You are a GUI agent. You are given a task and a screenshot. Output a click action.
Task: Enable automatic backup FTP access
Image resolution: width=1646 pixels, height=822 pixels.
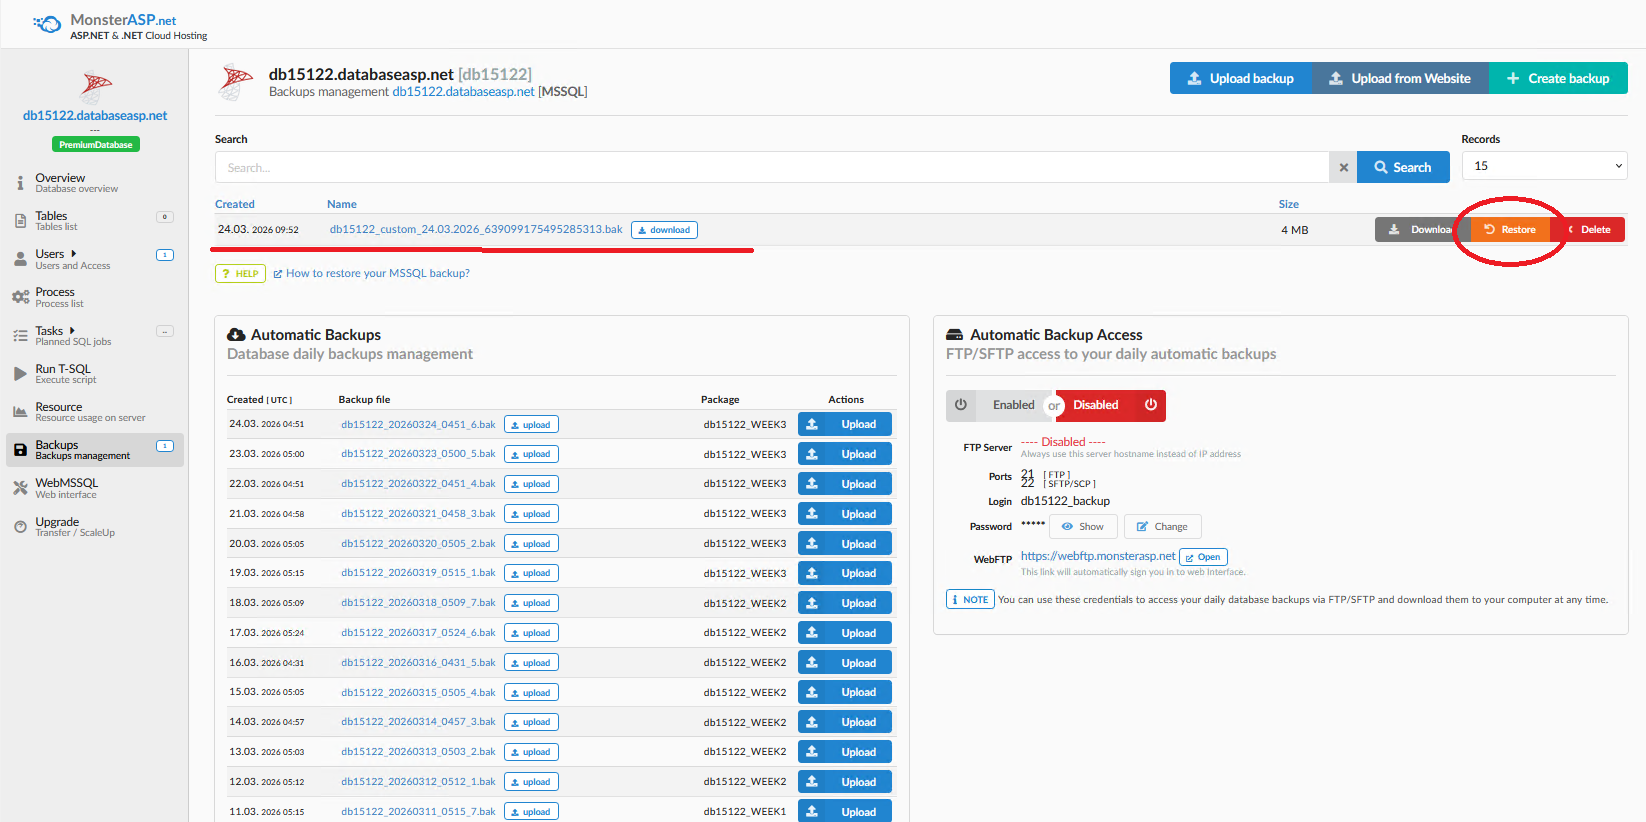(1013, 405)
